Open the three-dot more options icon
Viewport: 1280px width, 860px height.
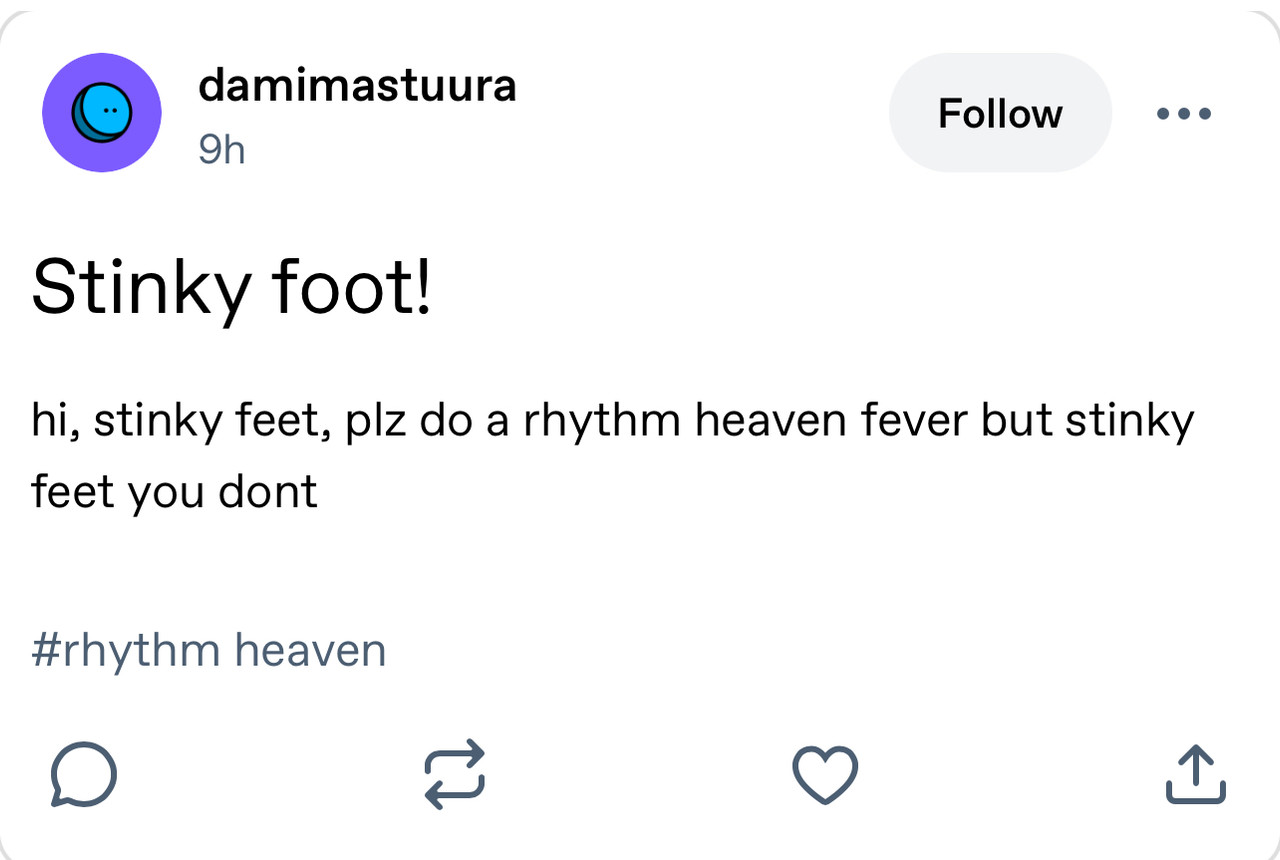[1184, 114]
